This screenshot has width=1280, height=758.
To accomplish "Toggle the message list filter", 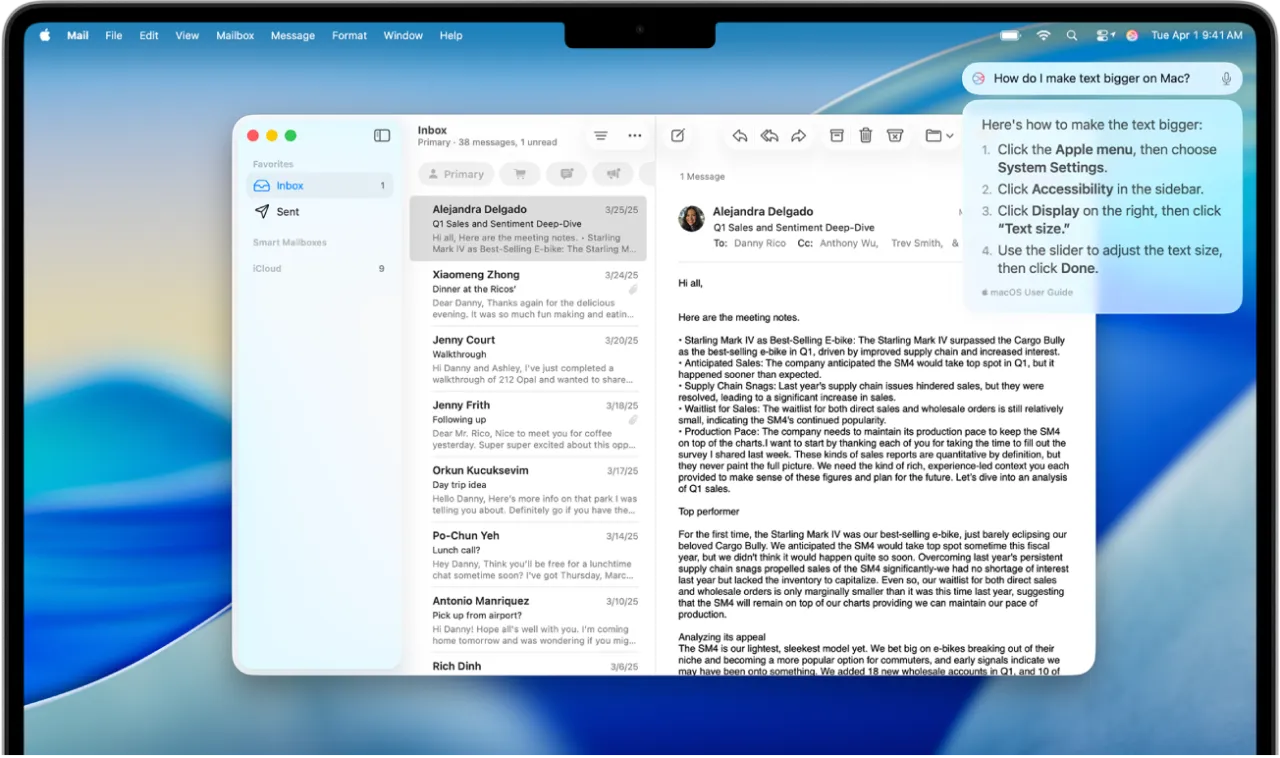I will click(x=600, y=135).
